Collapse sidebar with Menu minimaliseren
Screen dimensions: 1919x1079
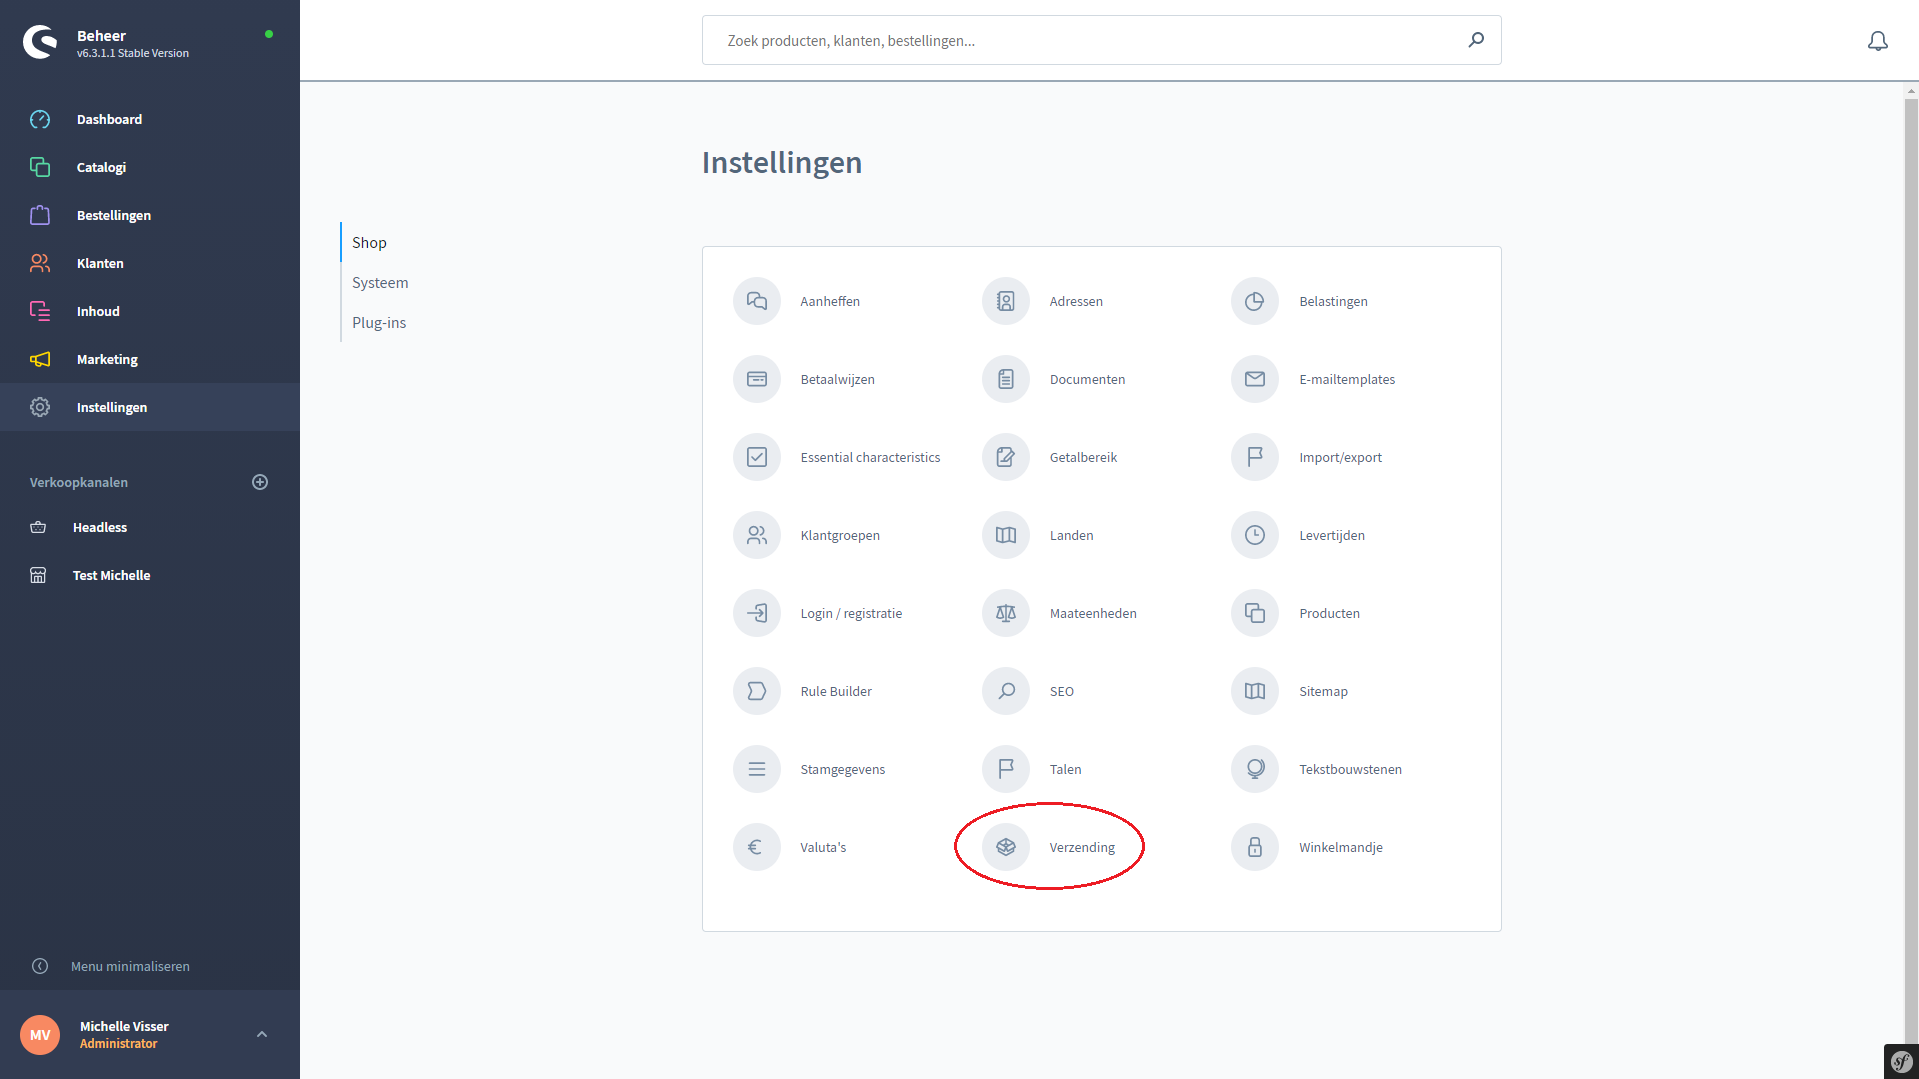point(129,966)
